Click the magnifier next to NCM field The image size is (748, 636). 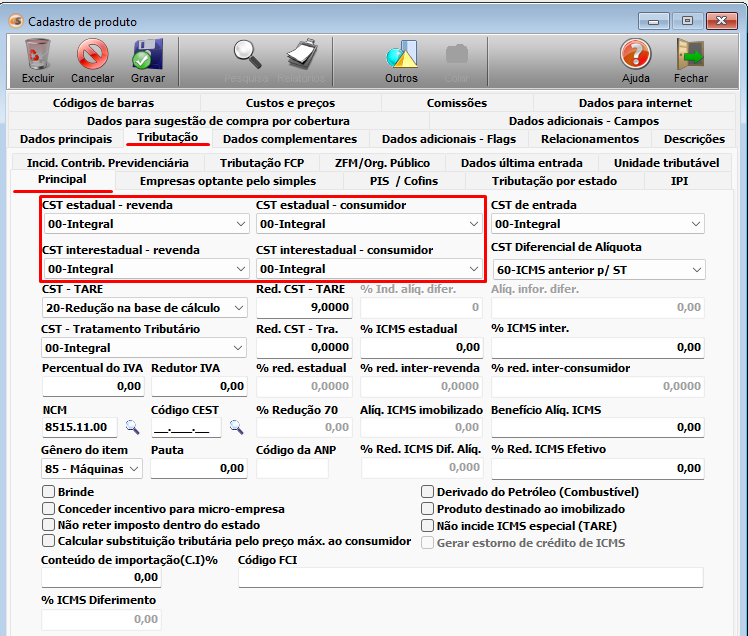click(132, 428)
